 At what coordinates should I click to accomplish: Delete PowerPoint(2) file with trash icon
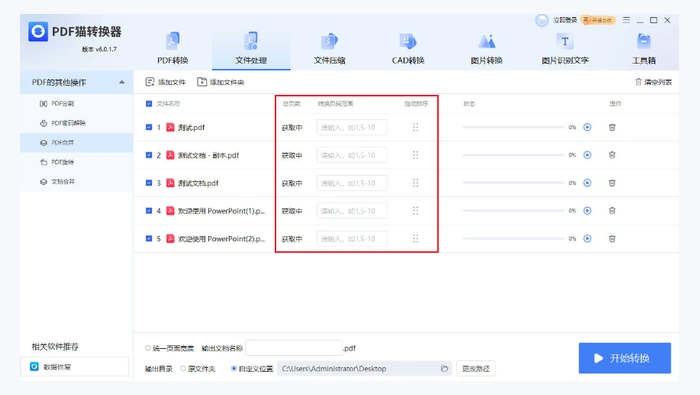612,239
